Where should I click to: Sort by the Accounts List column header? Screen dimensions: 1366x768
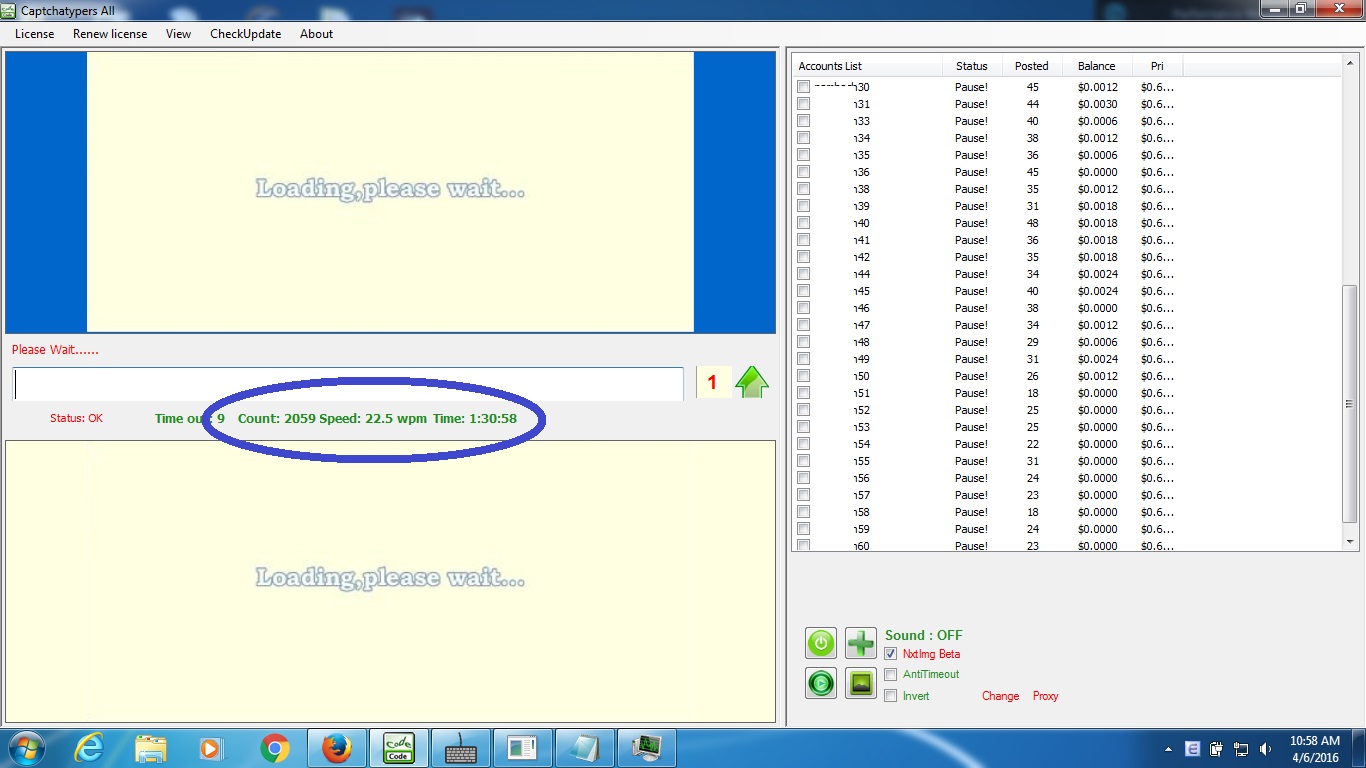[868, 66]
